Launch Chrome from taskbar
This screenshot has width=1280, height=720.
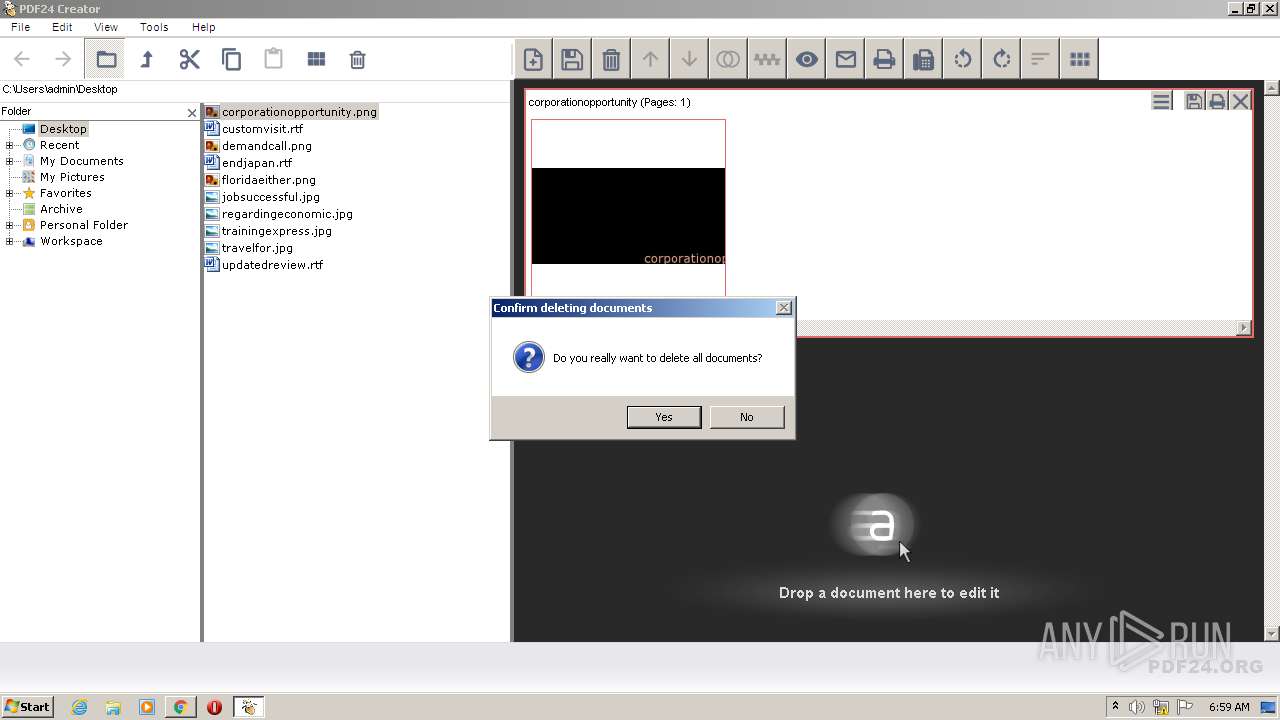click(x=180, y=707)
